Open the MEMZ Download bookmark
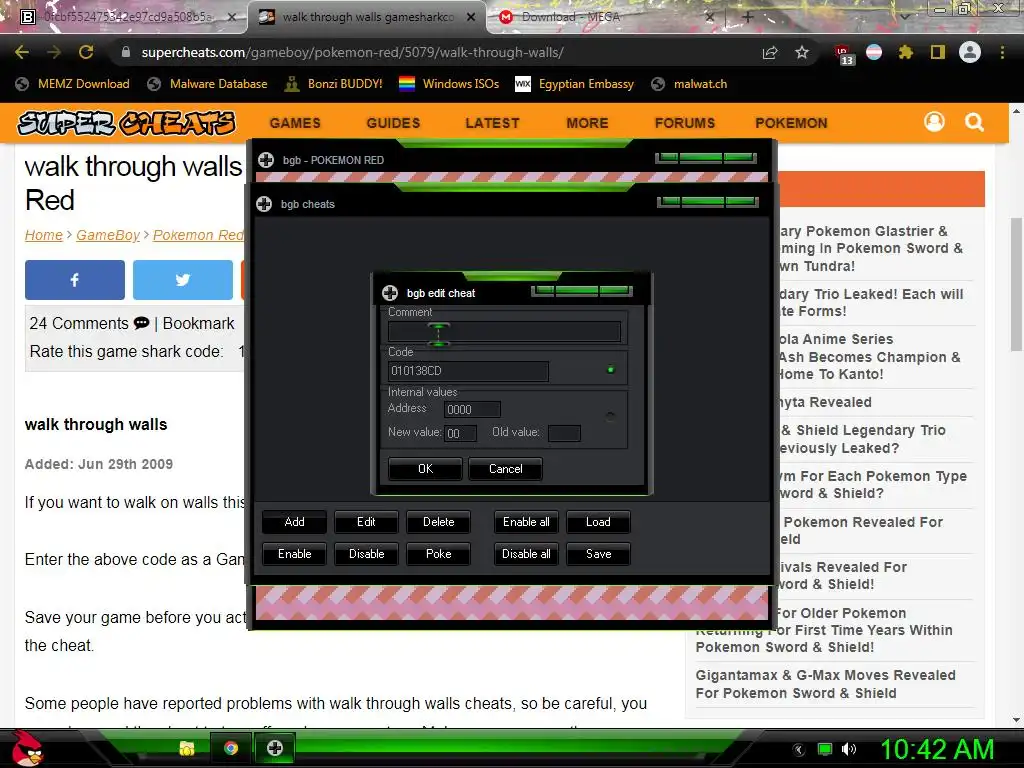1024x768 pixels. pos(72,84)
